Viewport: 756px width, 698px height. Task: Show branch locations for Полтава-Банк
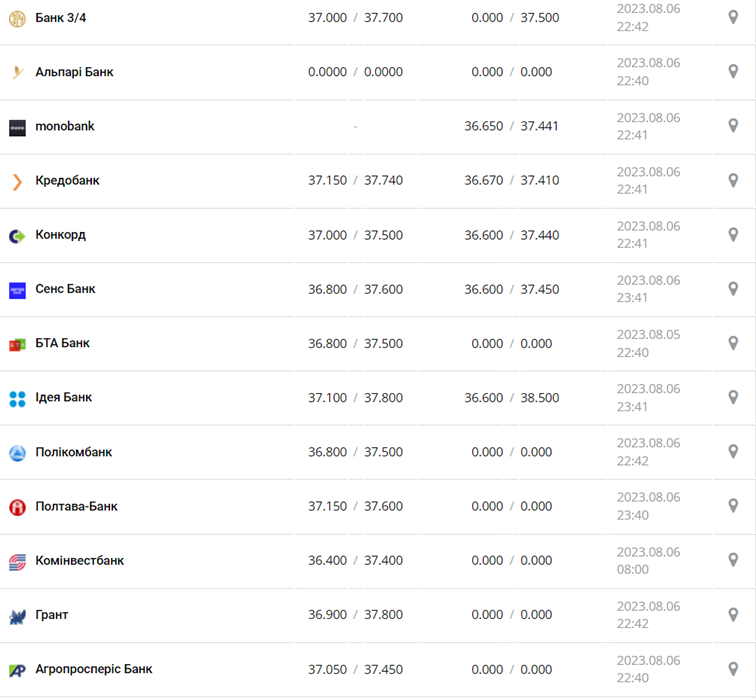pyautogui.click(x=733, y=506)
